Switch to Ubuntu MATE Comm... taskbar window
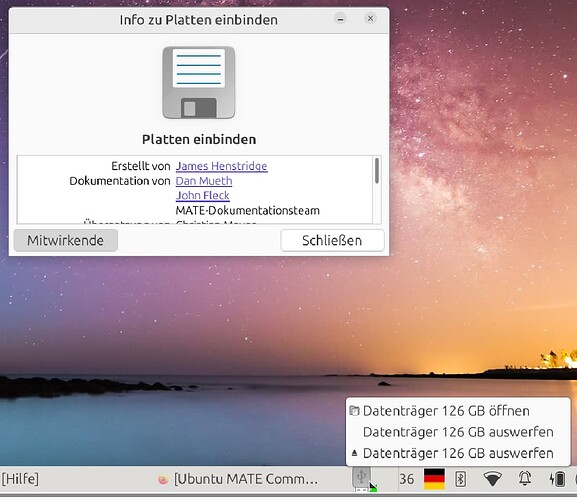This screenshot has width=577, height=500. 237,479
